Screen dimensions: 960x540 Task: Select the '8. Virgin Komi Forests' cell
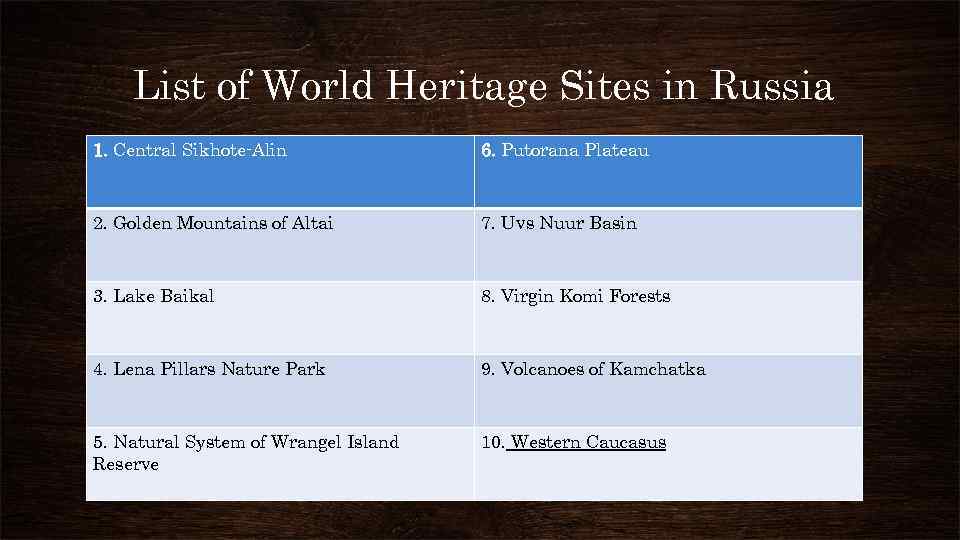669,318
